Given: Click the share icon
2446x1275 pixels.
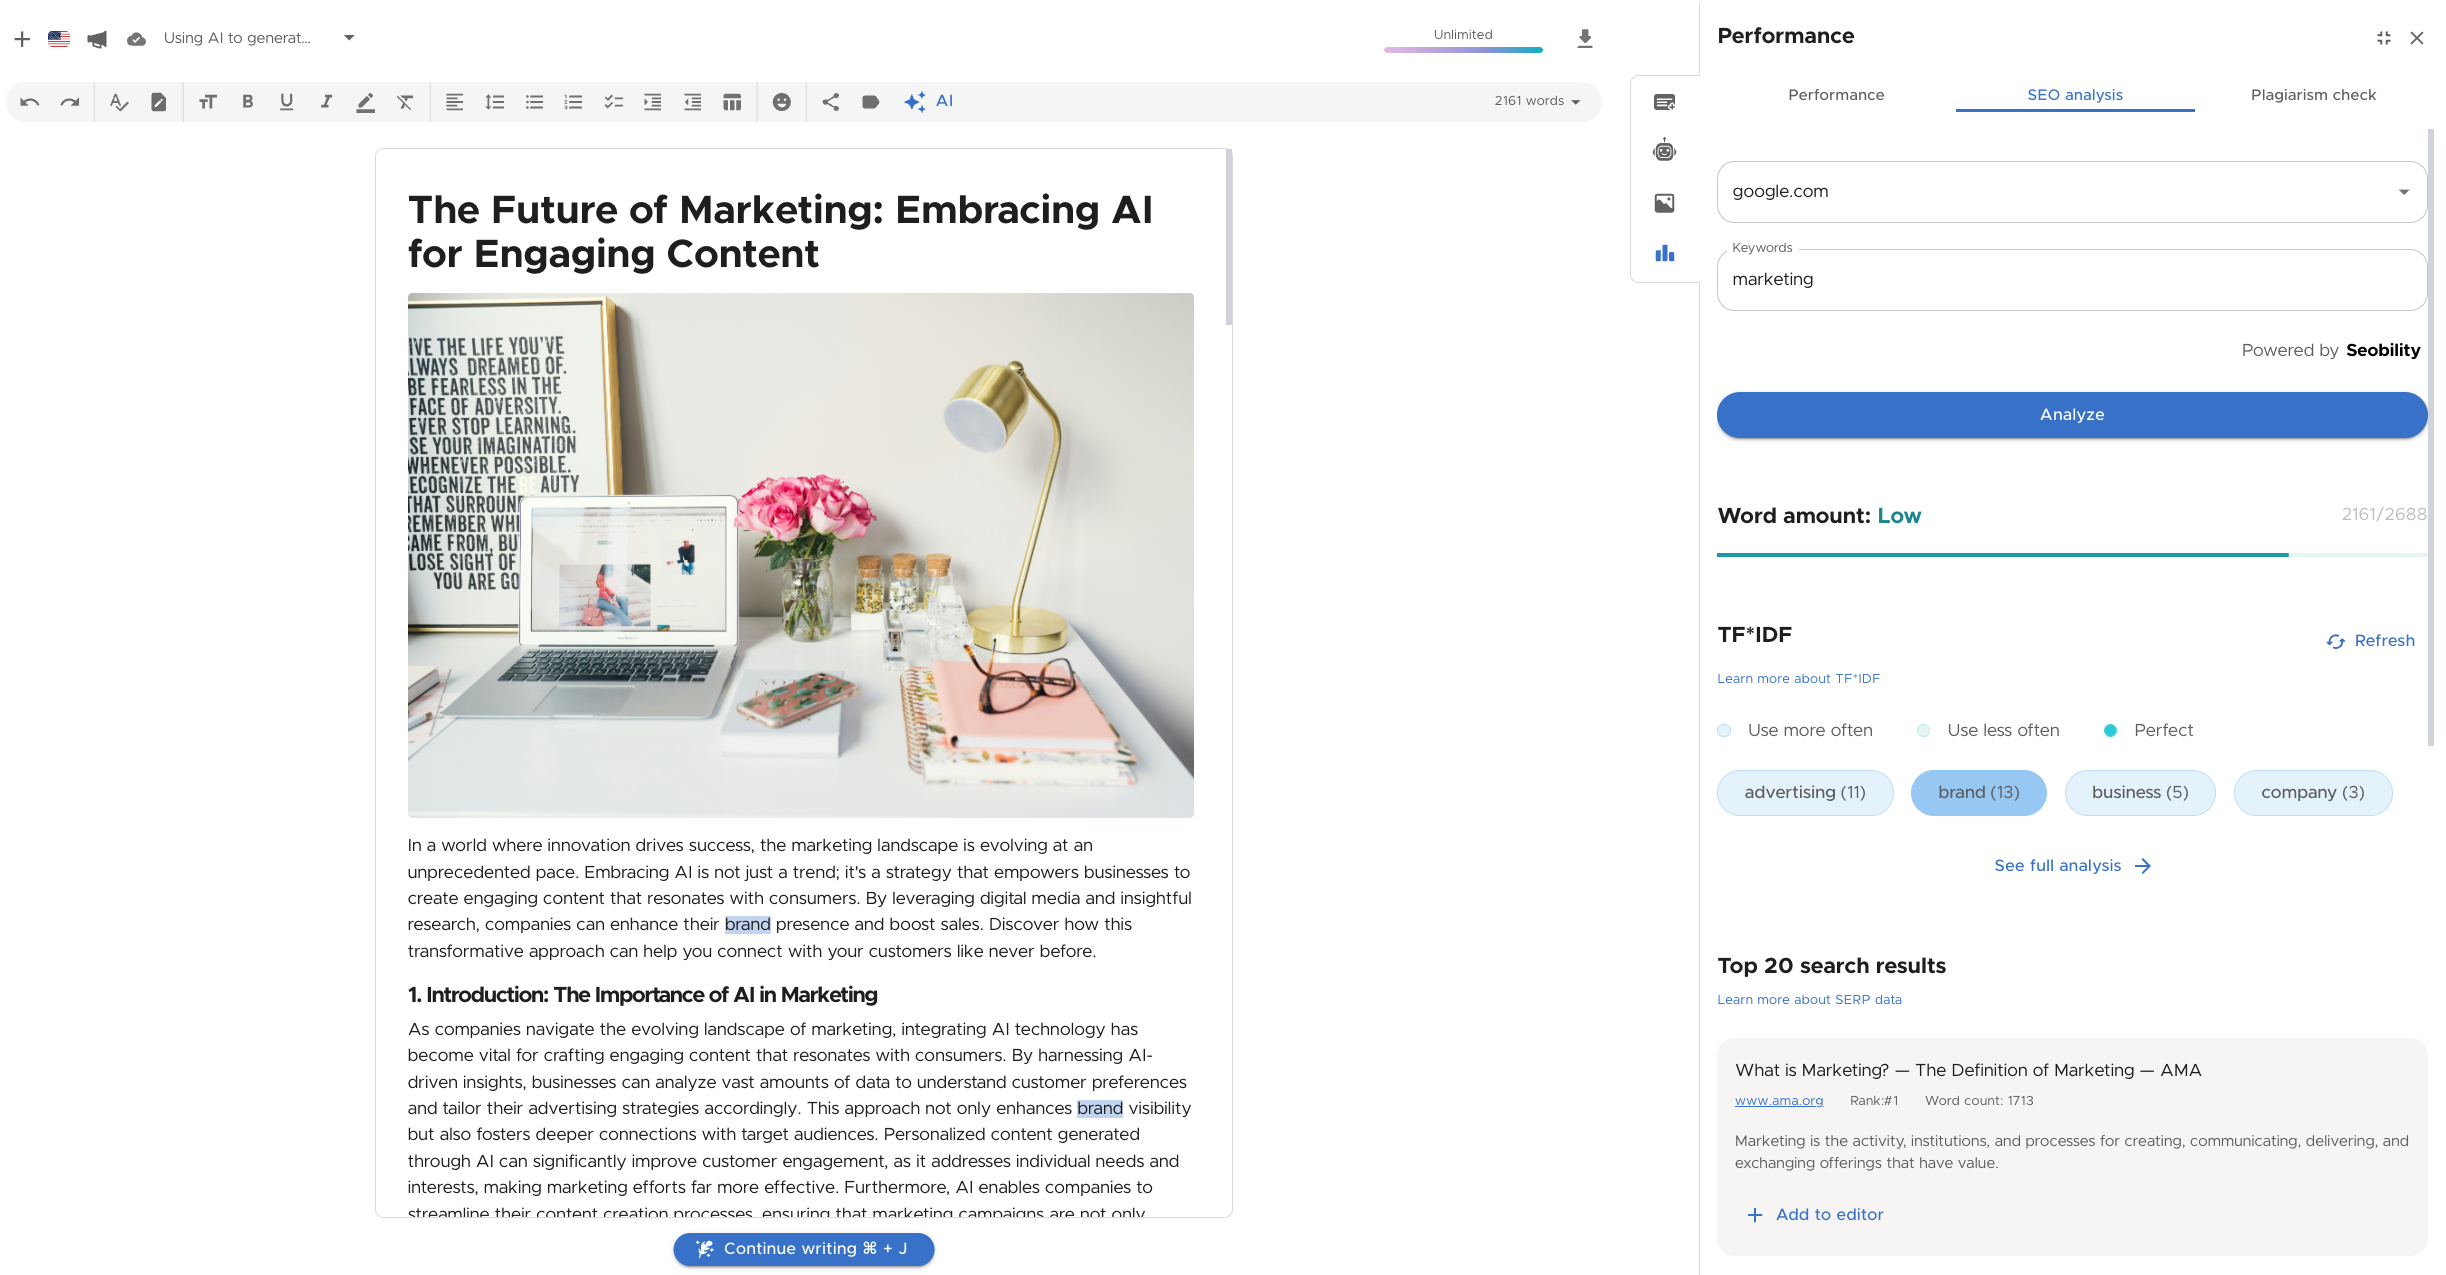Looking at the screenshot, I should [x=831, y=102].
